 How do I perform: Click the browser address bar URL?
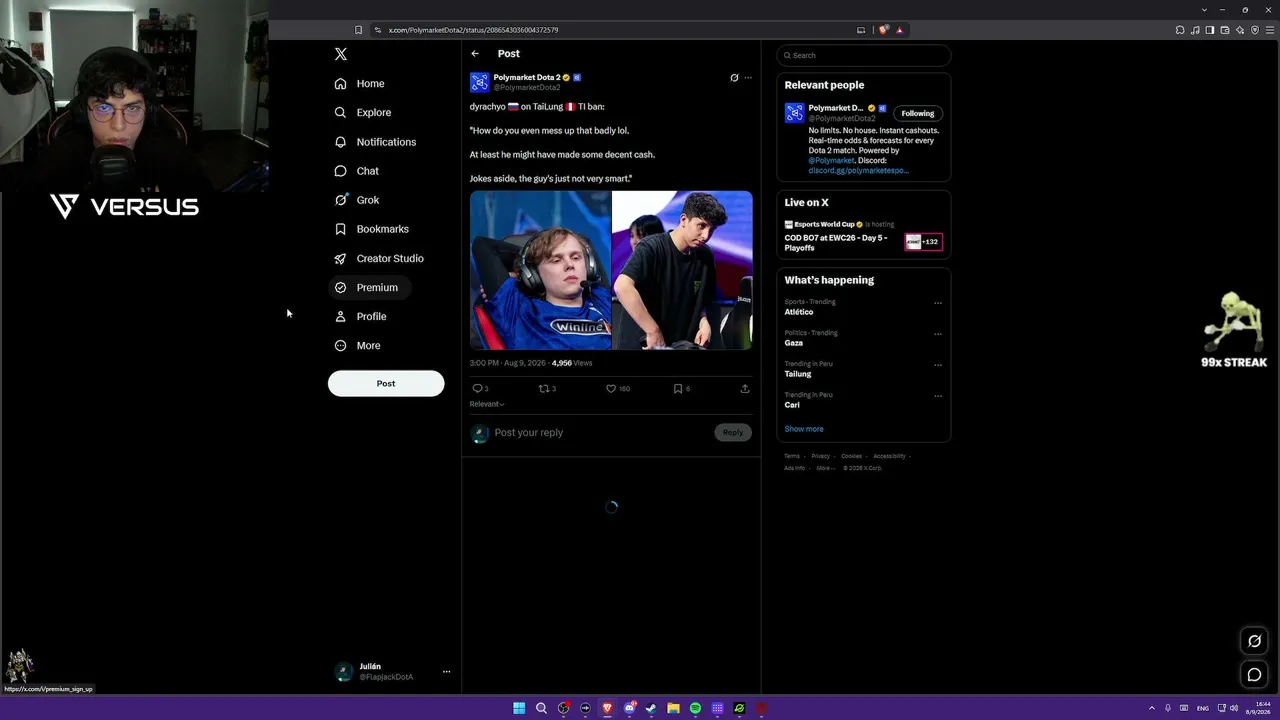[x=473, y=30]
